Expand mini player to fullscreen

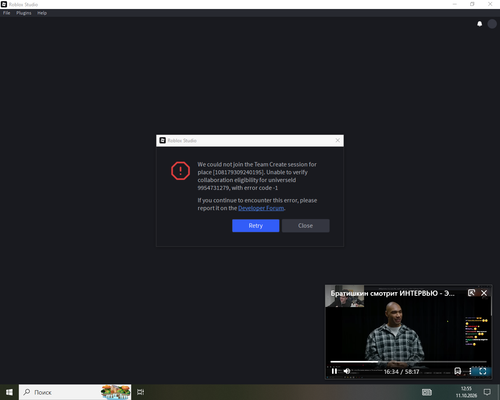482,371
